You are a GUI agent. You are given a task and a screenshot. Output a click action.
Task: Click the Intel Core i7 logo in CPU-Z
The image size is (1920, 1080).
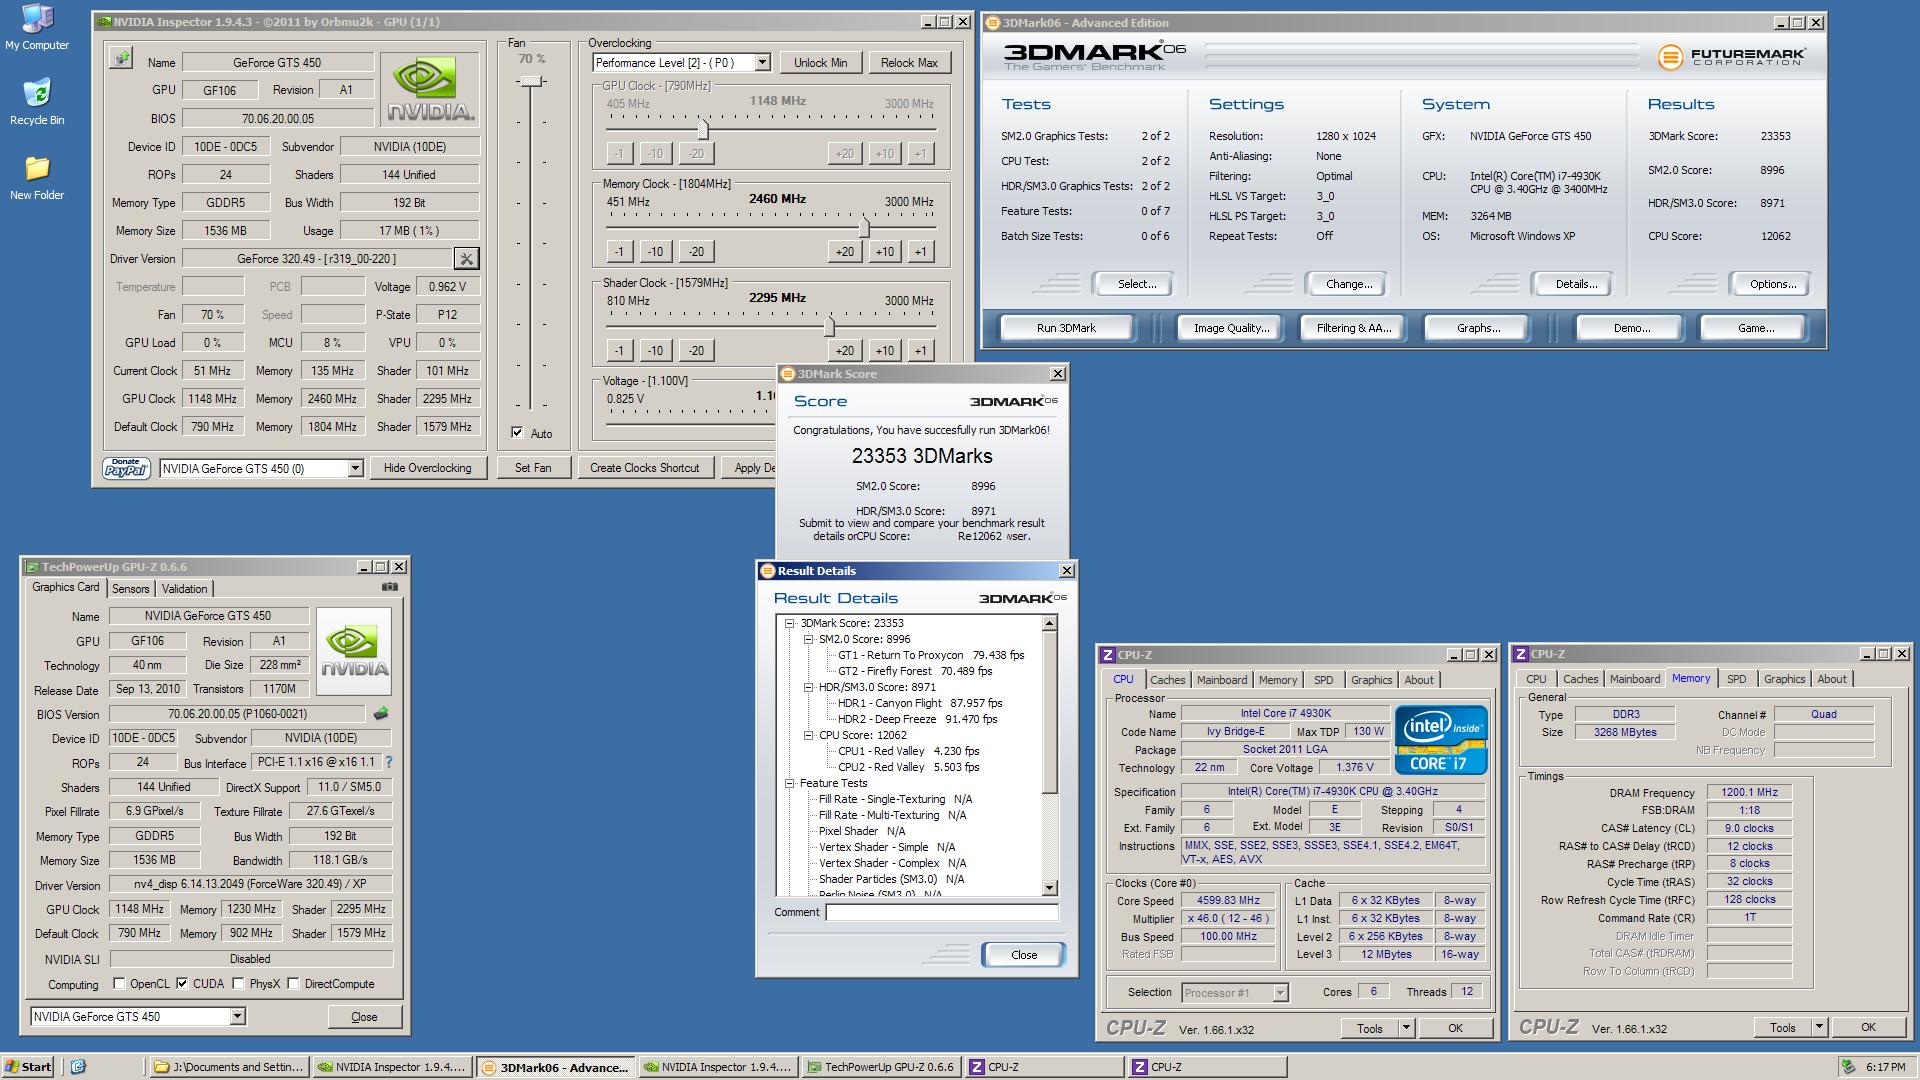[1441, 740]
